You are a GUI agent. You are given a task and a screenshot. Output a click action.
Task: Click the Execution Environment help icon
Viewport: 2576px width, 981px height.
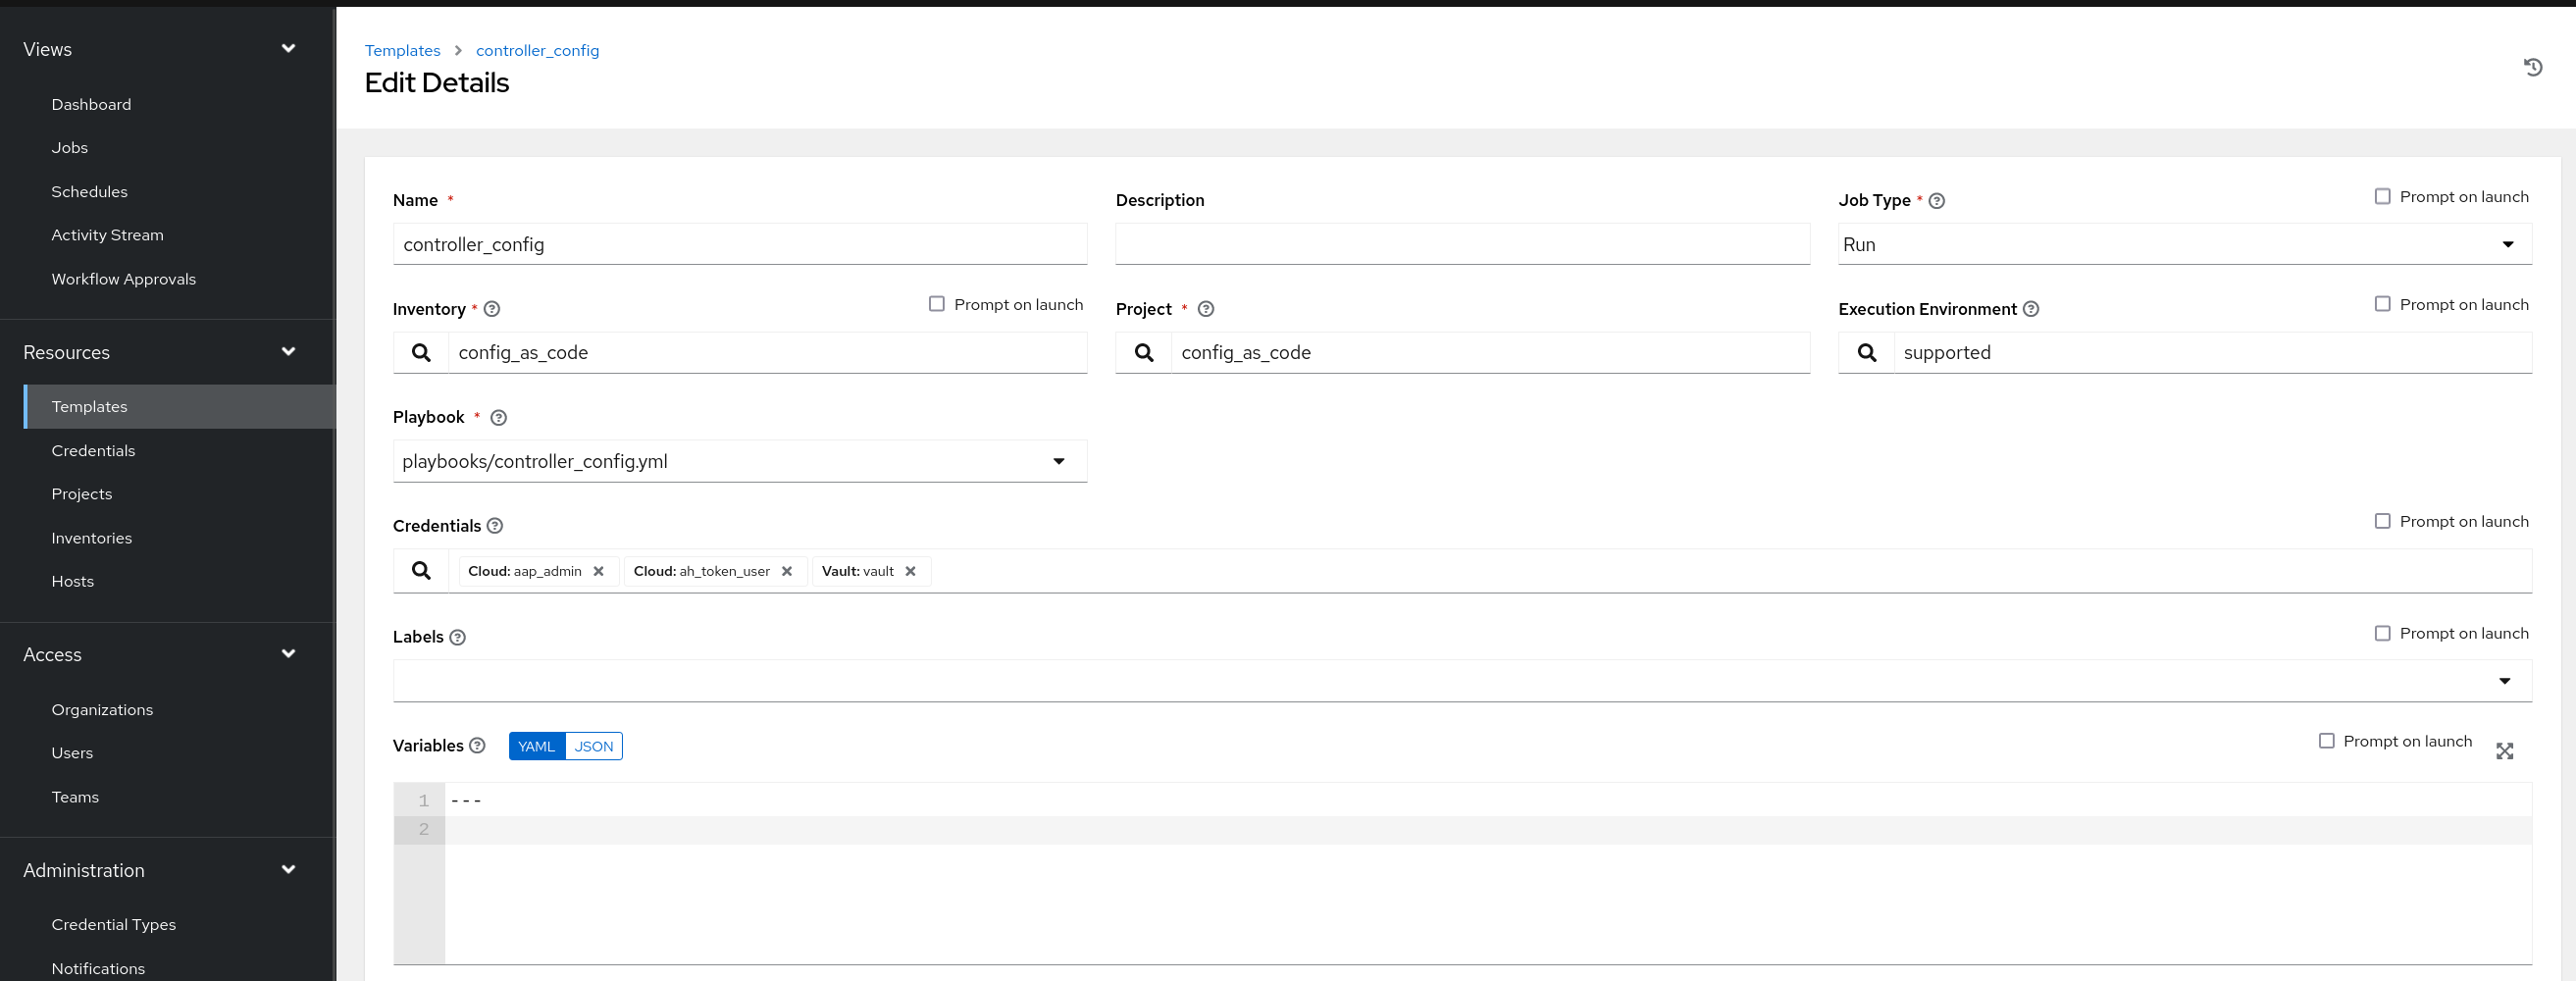pos(2030,310)
